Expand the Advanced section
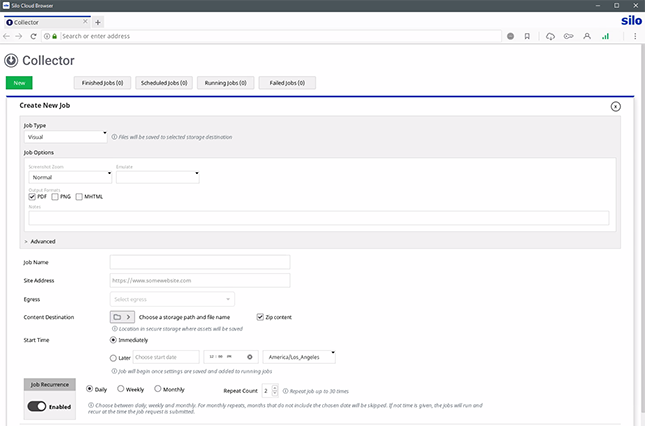The width and height of the screenshot is (645, 426). pyautogui.click(x=40, y=241)
